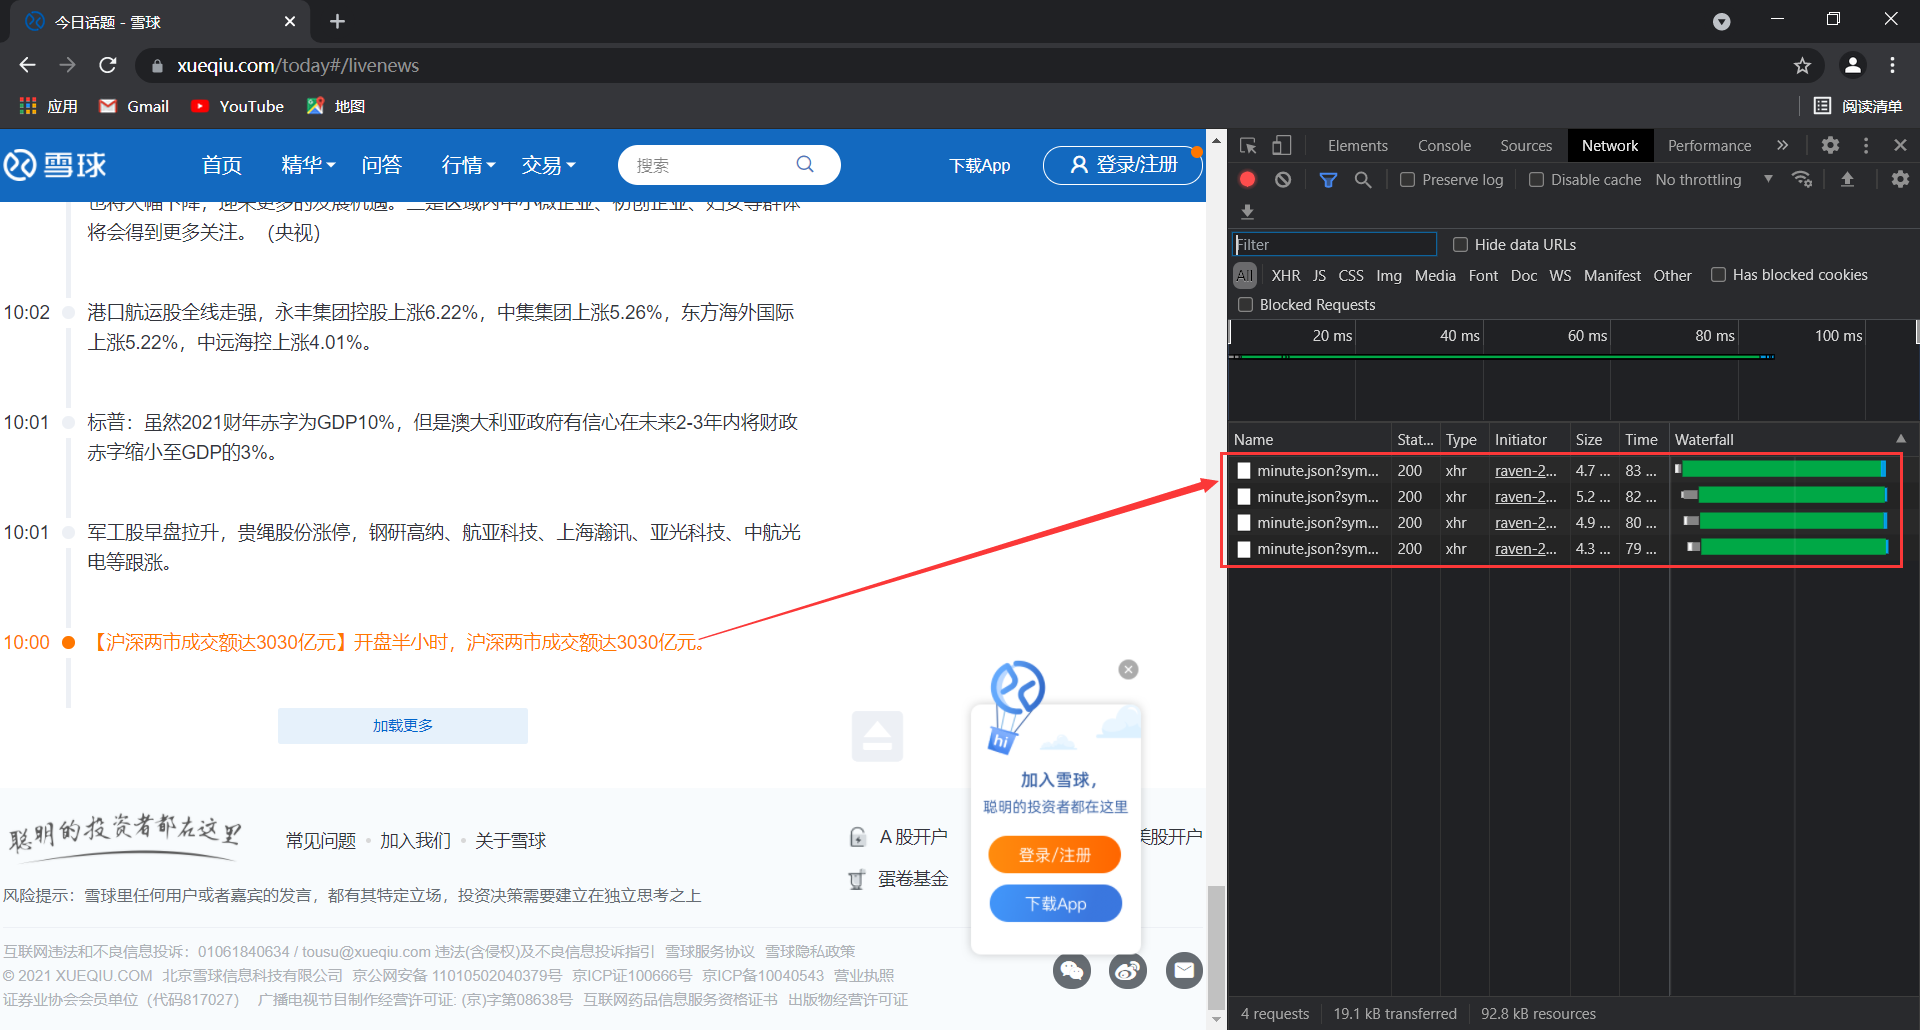The width and height of the screenshot is (1920, 1030).
Task: Enable Disable cache option
Action: 1538,179
